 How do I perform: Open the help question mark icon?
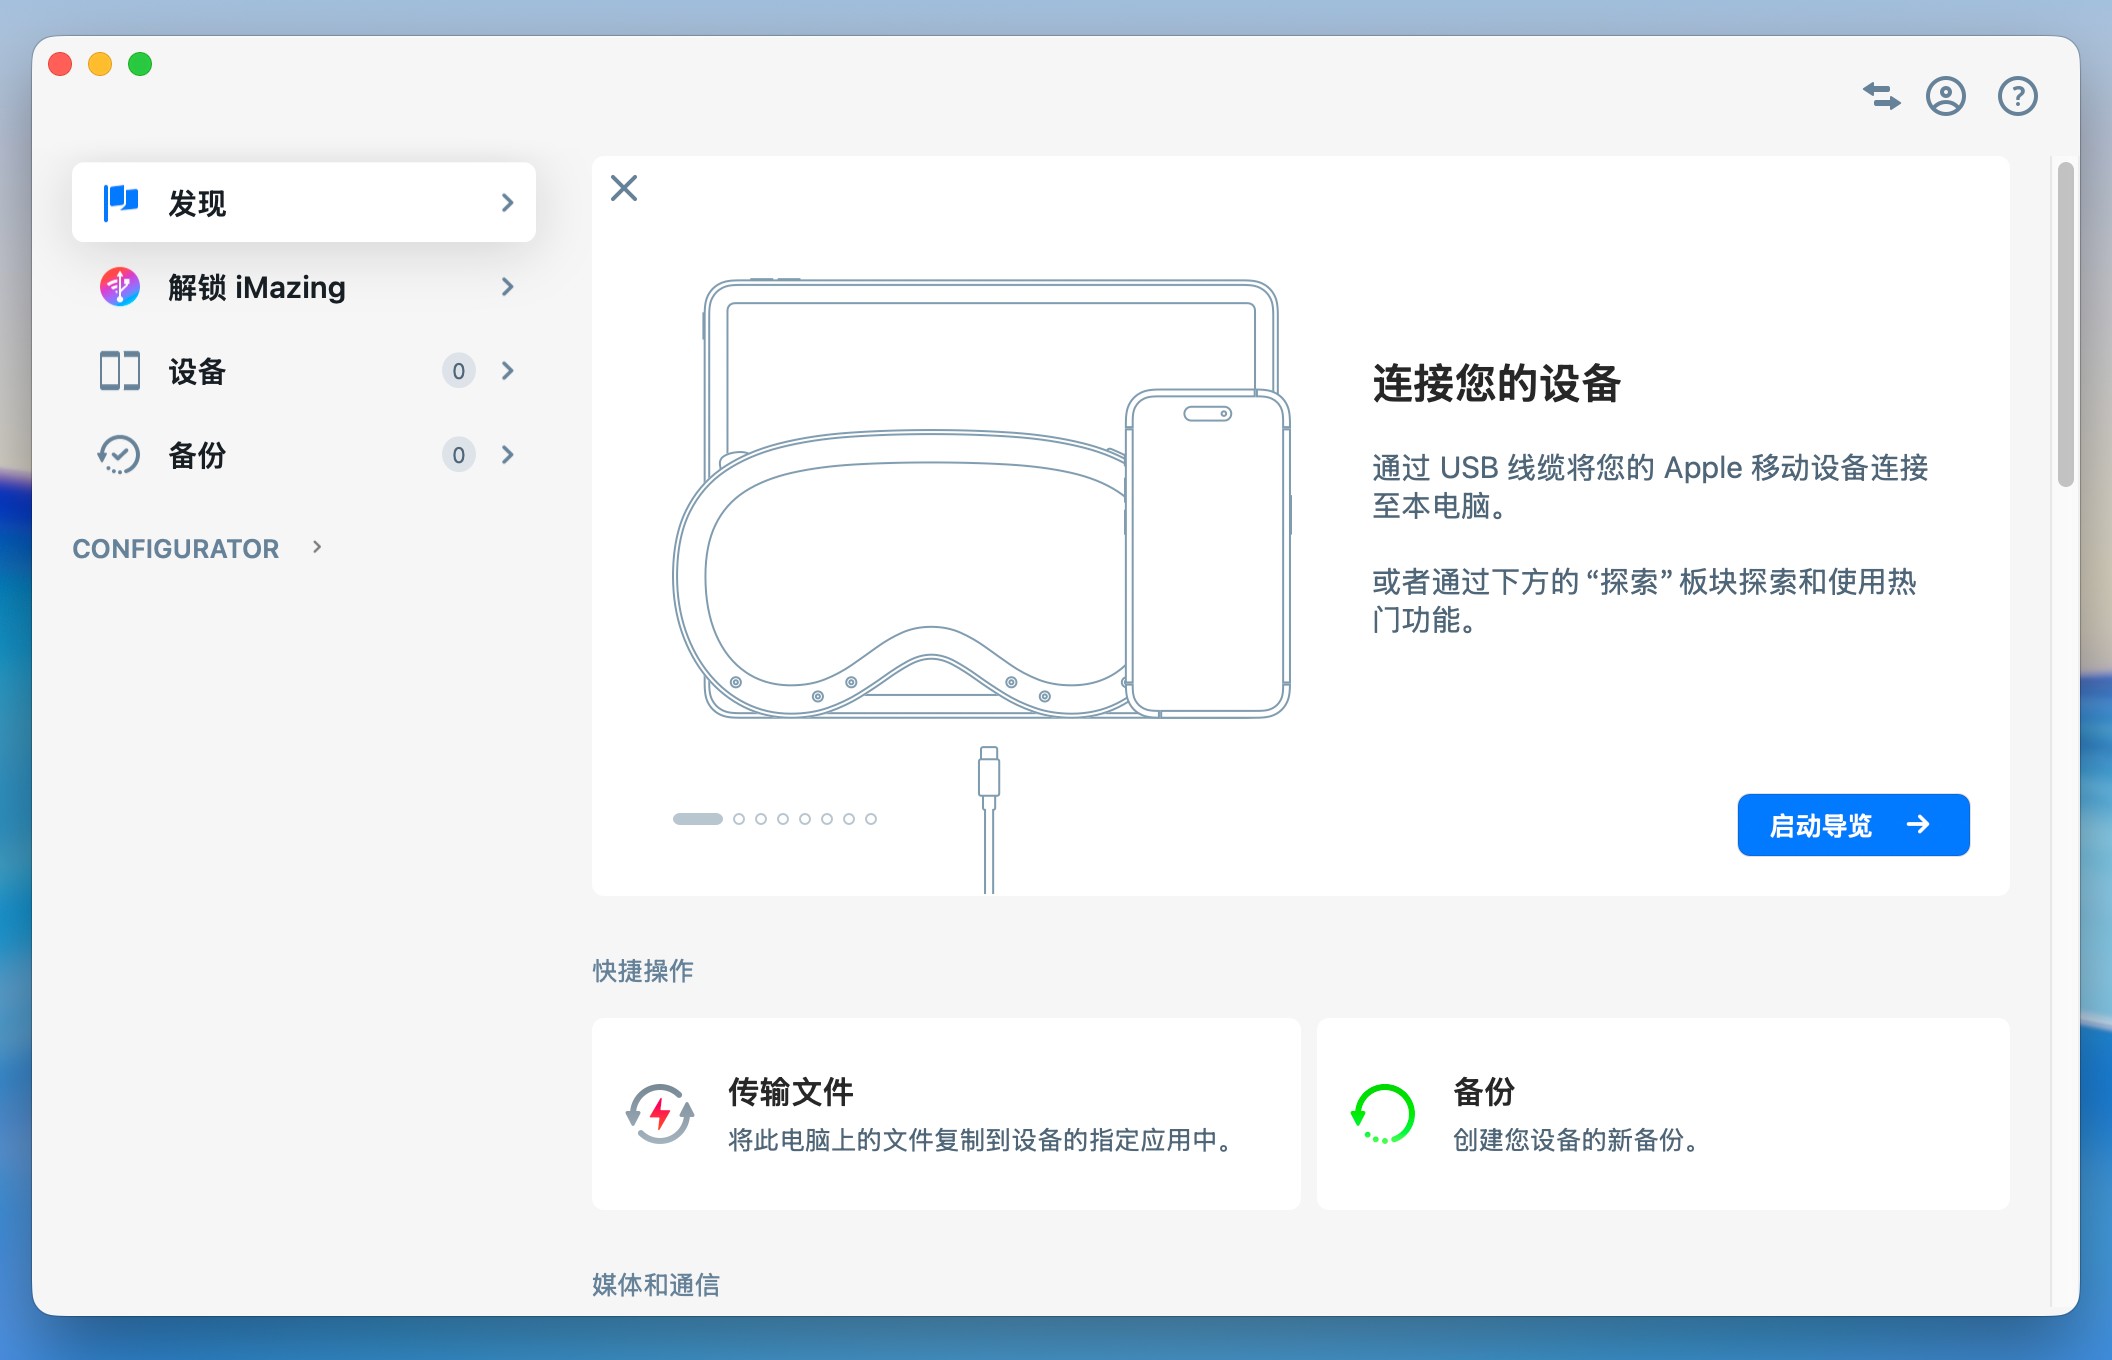click(2017, 97)
